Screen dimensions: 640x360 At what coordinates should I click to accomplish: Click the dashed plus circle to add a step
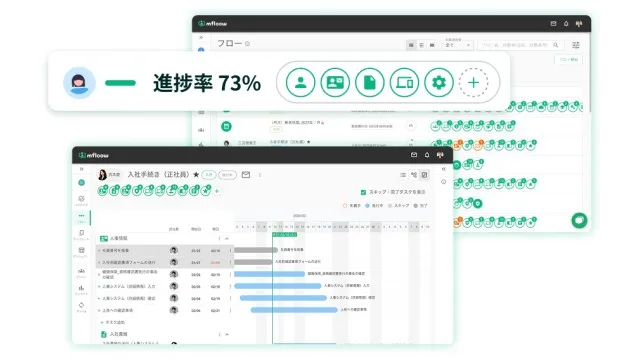[x=473, y=82]
